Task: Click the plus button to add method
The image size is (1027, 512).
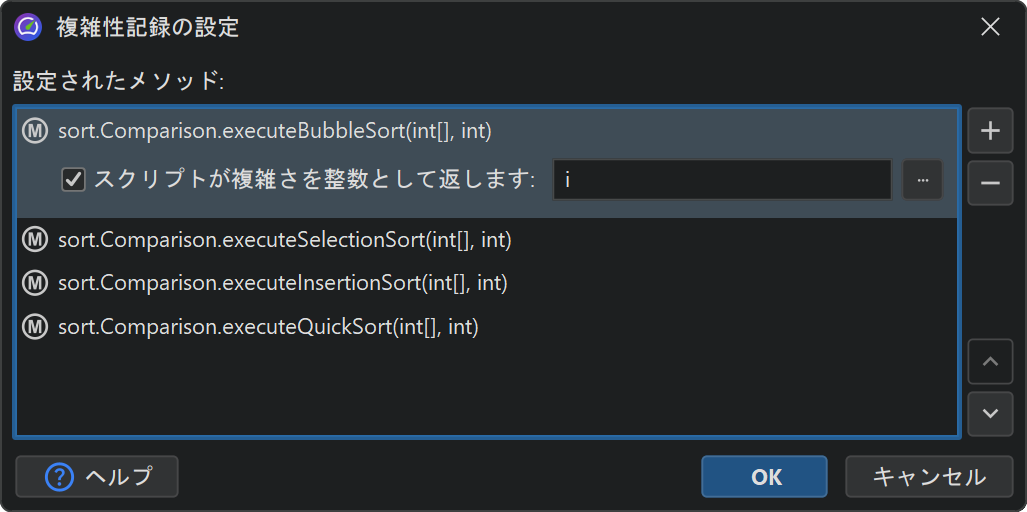Action: [x=990, y=132]
